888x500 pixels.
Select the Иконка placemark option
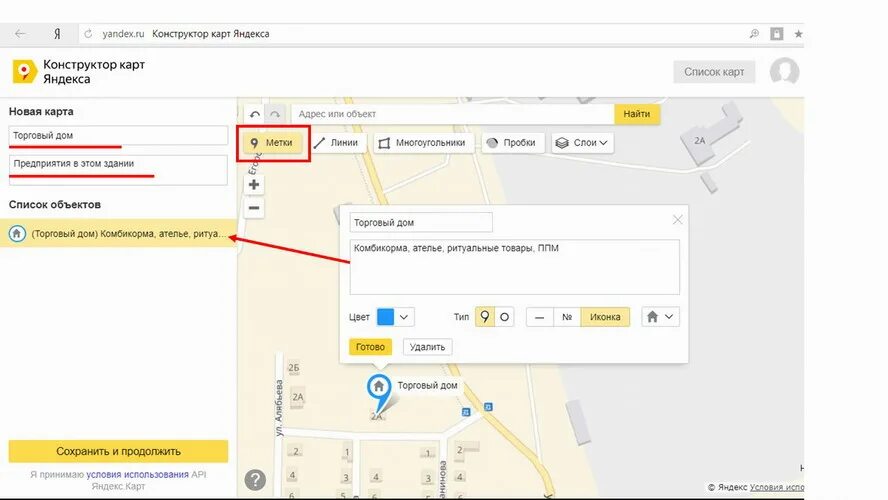point(605,317)
